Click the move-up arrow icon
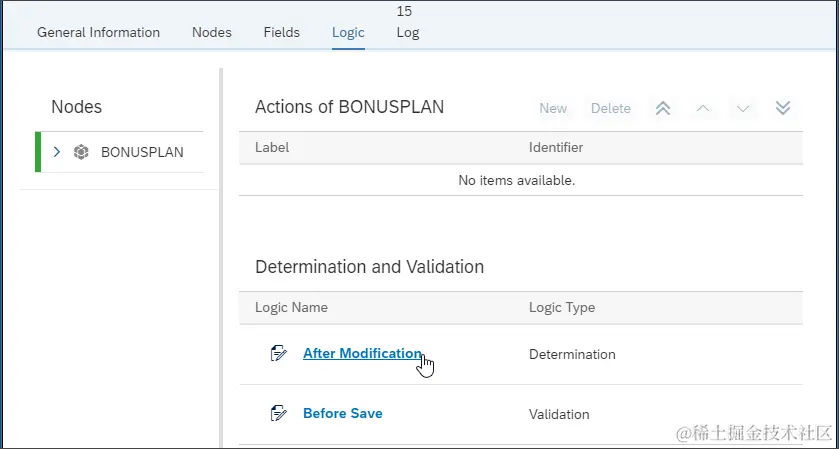 tap(703, 108)
